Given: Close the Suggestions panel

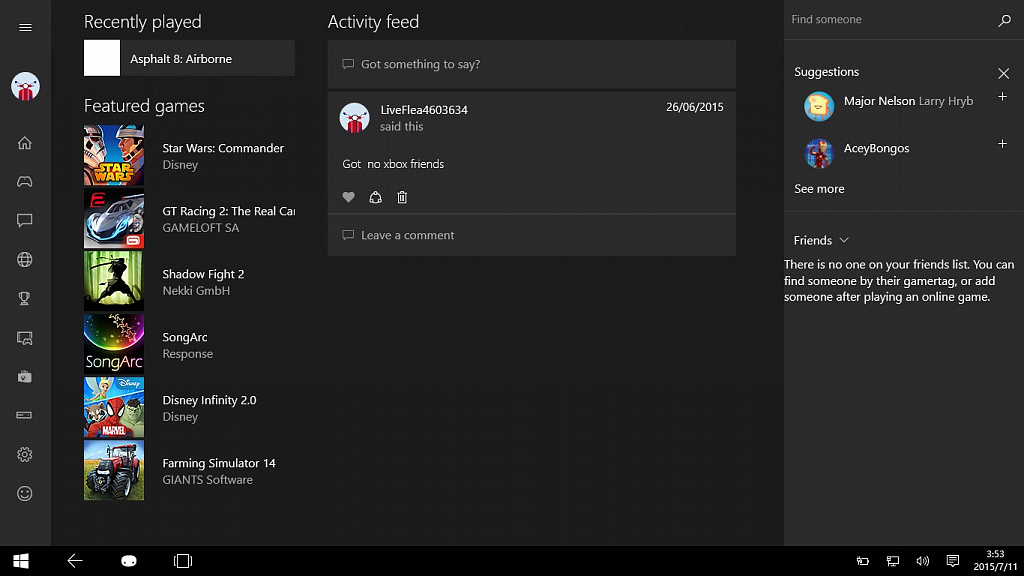Looking at the screenshot, I should [1004, 73].
